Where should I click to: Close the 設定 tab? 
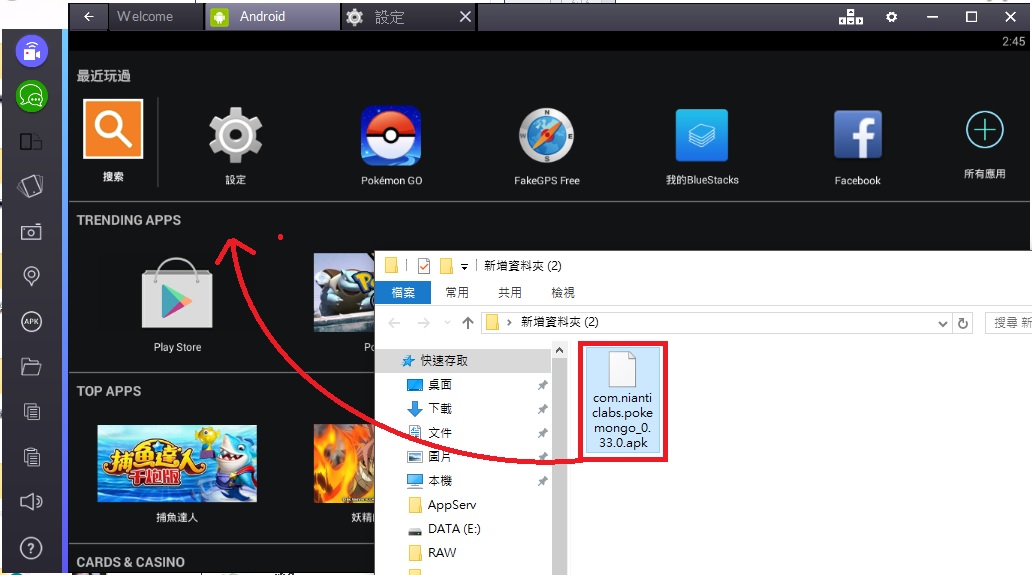(x=465, y=17)
